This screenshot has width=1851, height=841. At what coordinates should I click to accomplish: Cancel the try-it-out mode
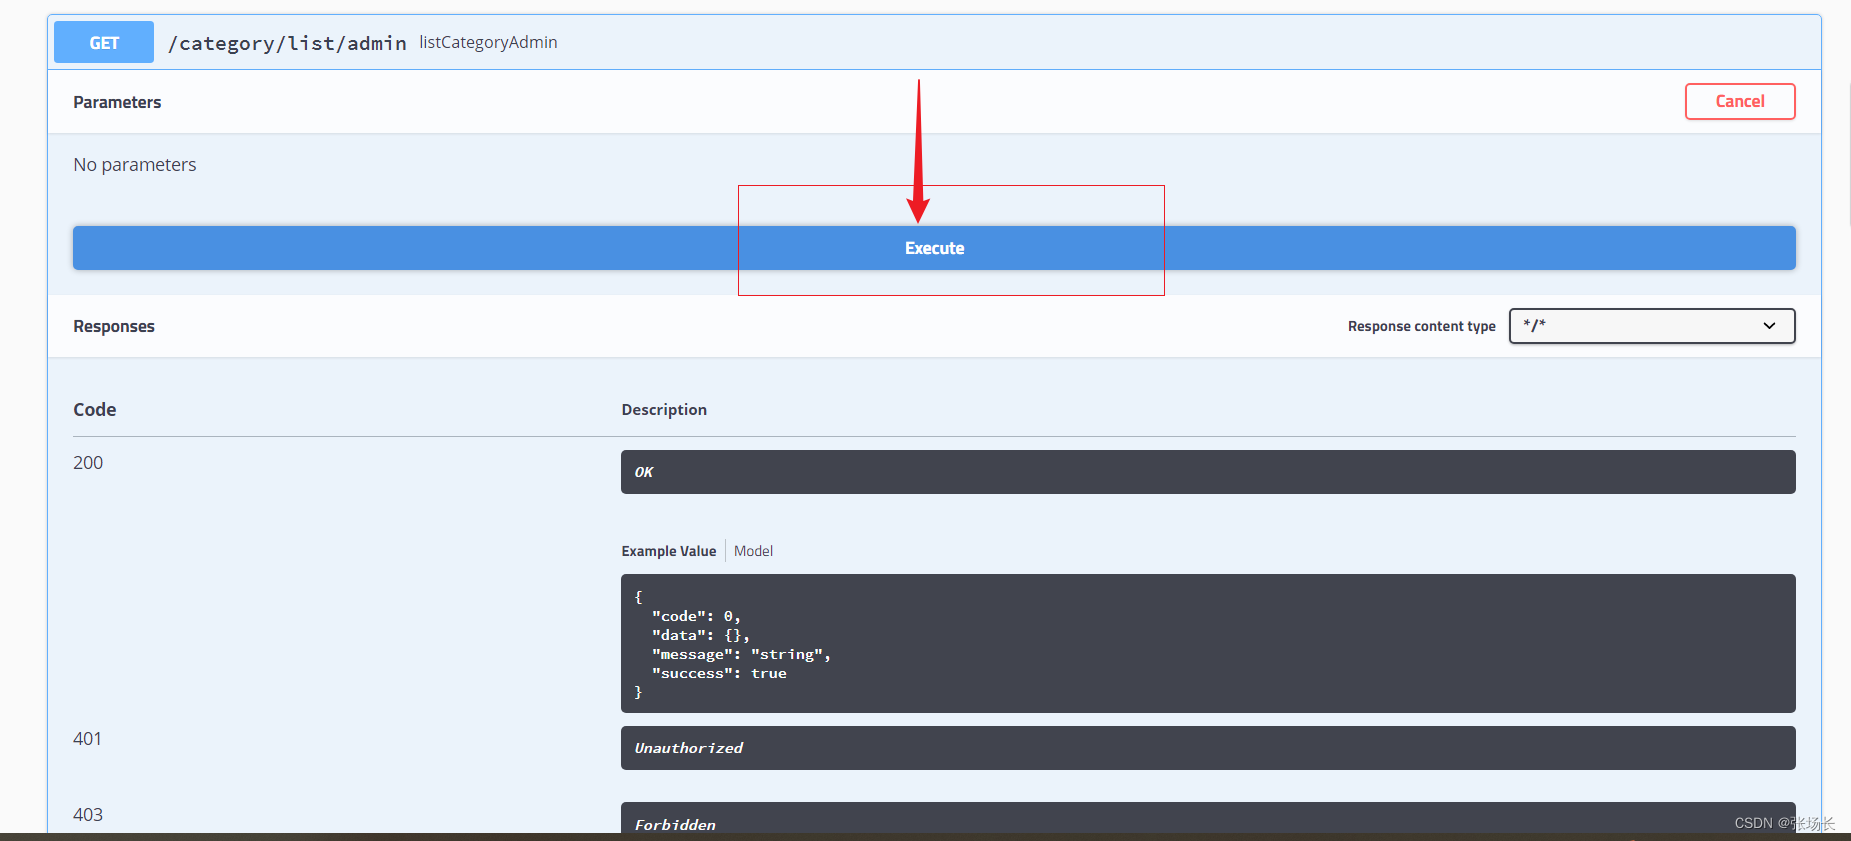tap(1740, 101)
